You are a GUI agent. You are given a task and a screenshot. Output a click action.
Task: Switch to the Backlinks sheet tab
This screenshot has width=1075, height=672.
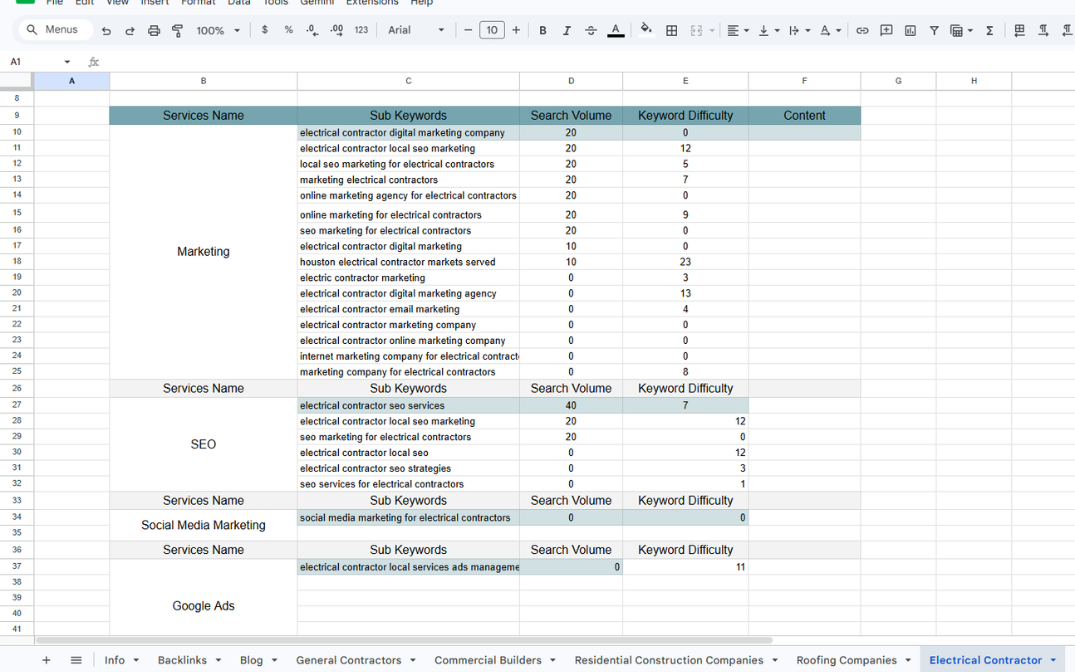click(189, 660)
